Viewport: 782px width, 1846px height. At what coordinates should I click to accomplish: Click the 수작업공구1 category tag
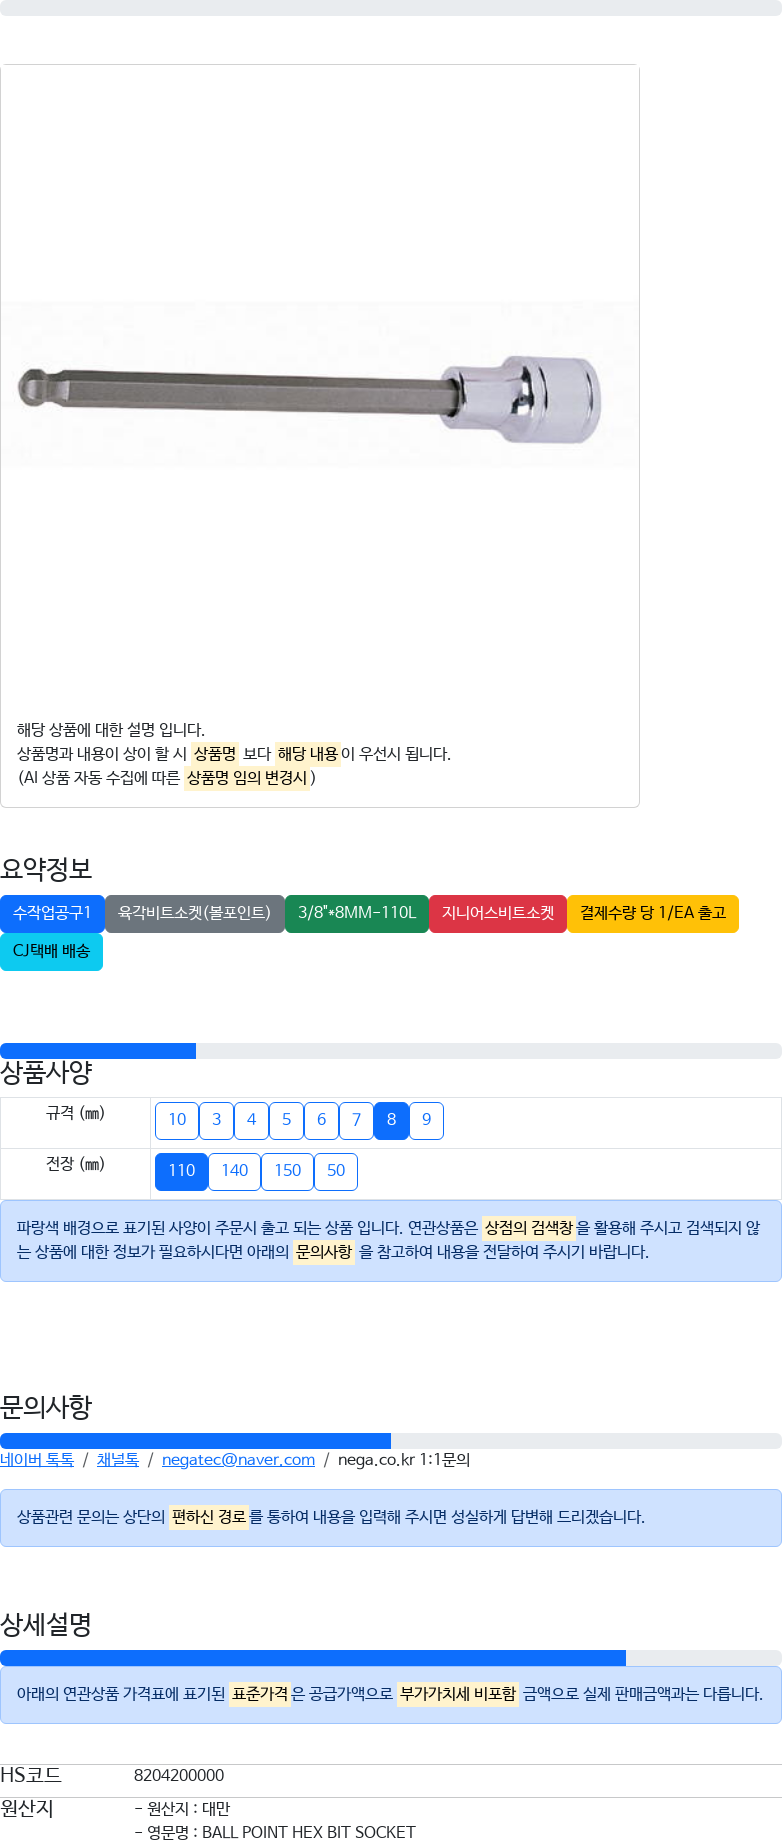(x=52, y=913)
